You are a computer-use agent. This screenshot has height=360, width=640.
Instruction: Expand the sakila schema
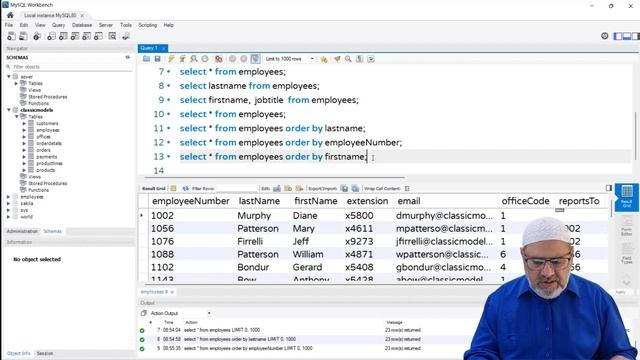point(9,203)
